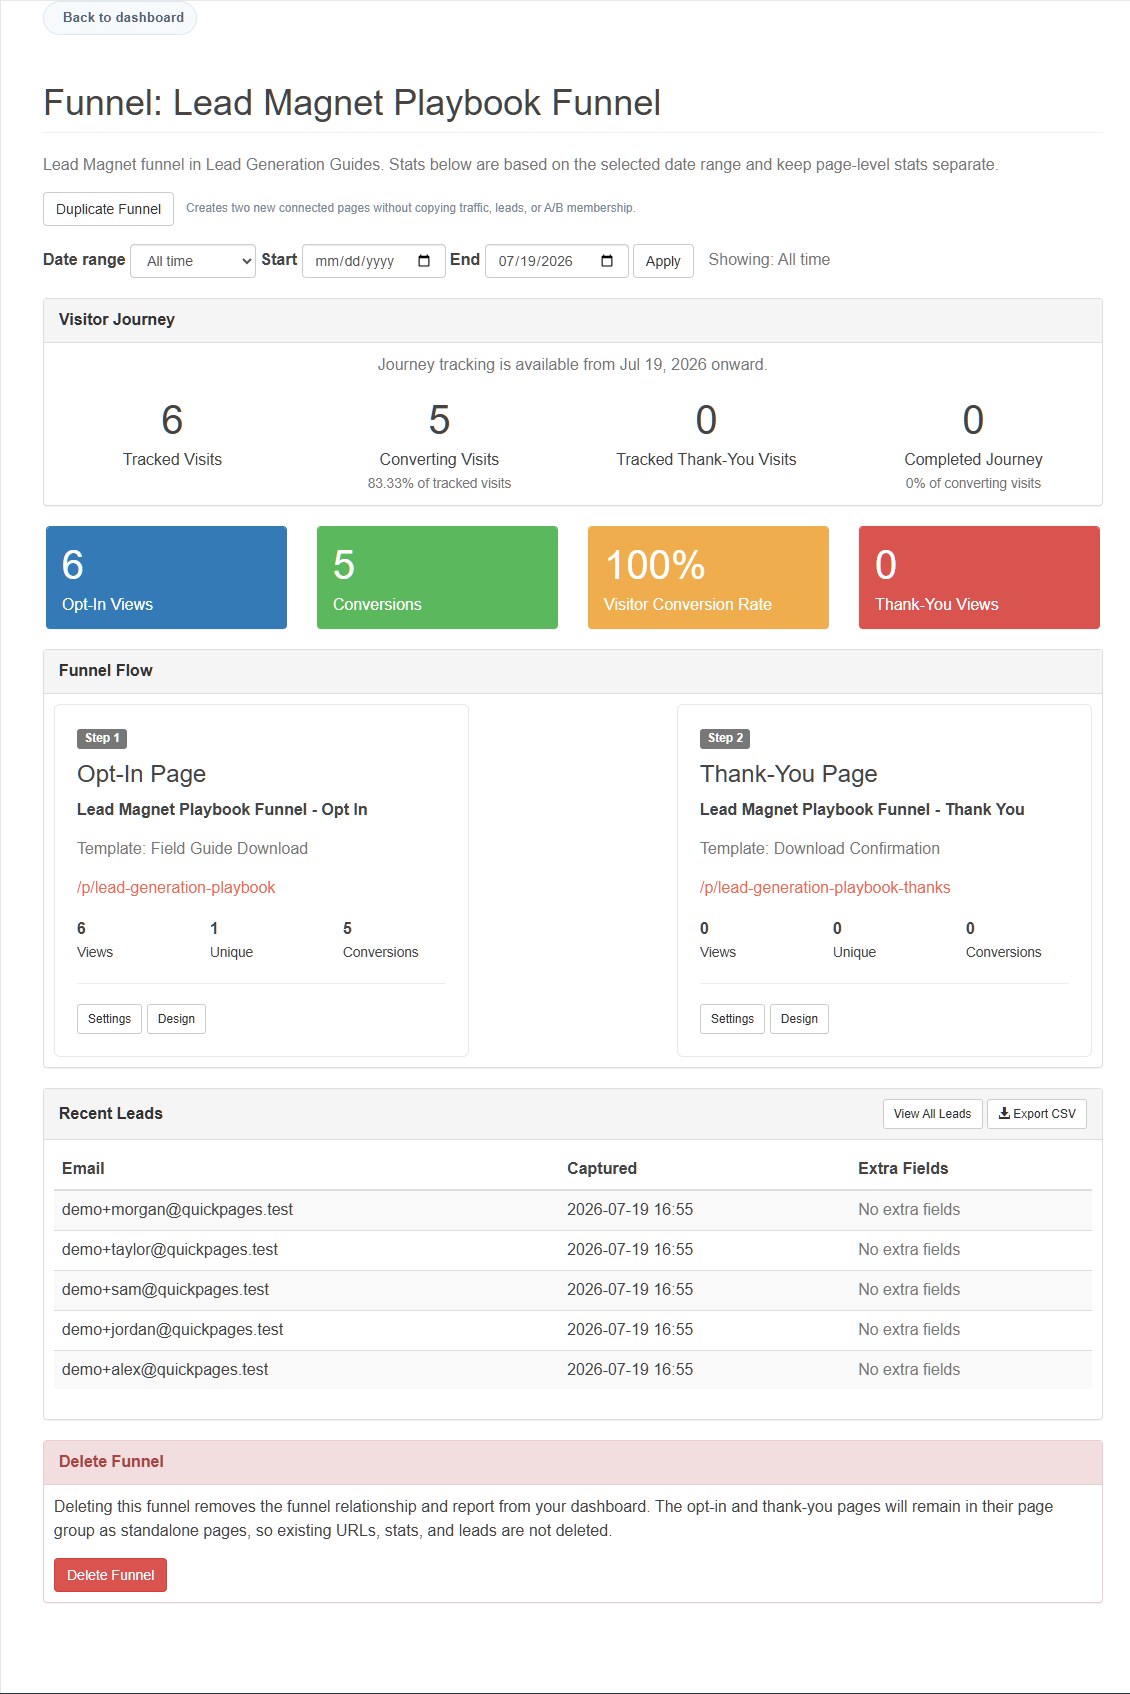Click the Completed Journey label
The image size is (1130, 1694).
973,459
